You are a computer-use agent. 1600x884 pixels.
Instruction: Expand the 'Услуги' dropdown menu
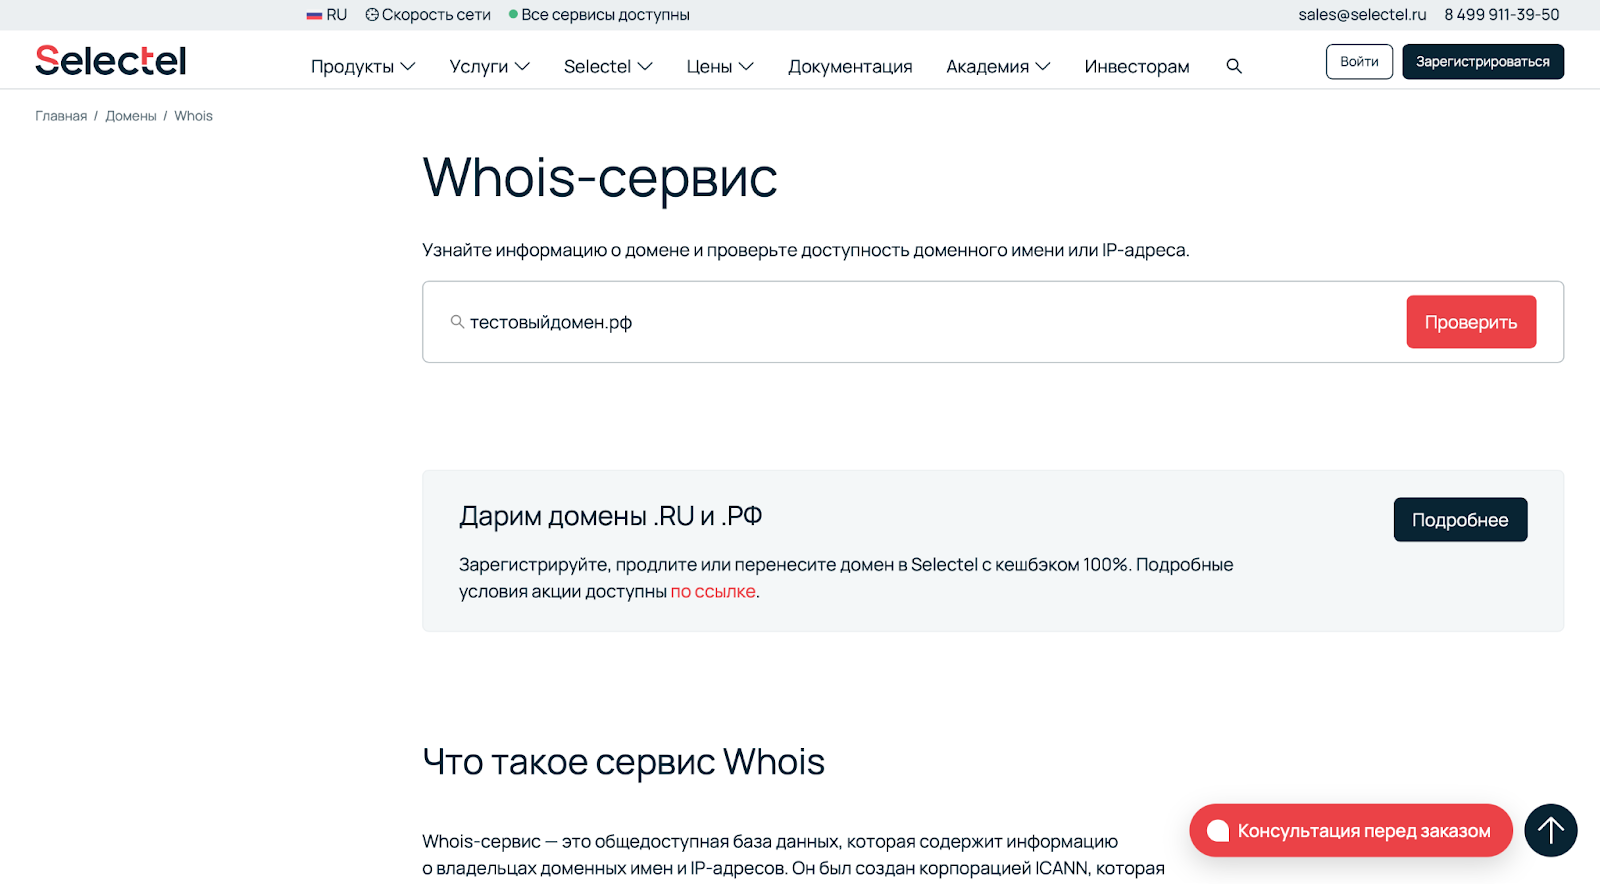tap(489, 66)
